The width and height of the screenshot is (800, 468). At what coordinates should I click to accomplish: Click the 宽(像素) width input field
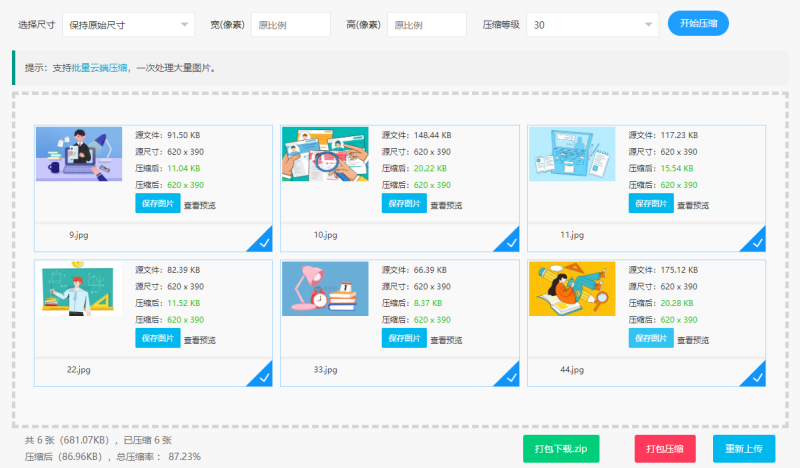pos(291,24)
